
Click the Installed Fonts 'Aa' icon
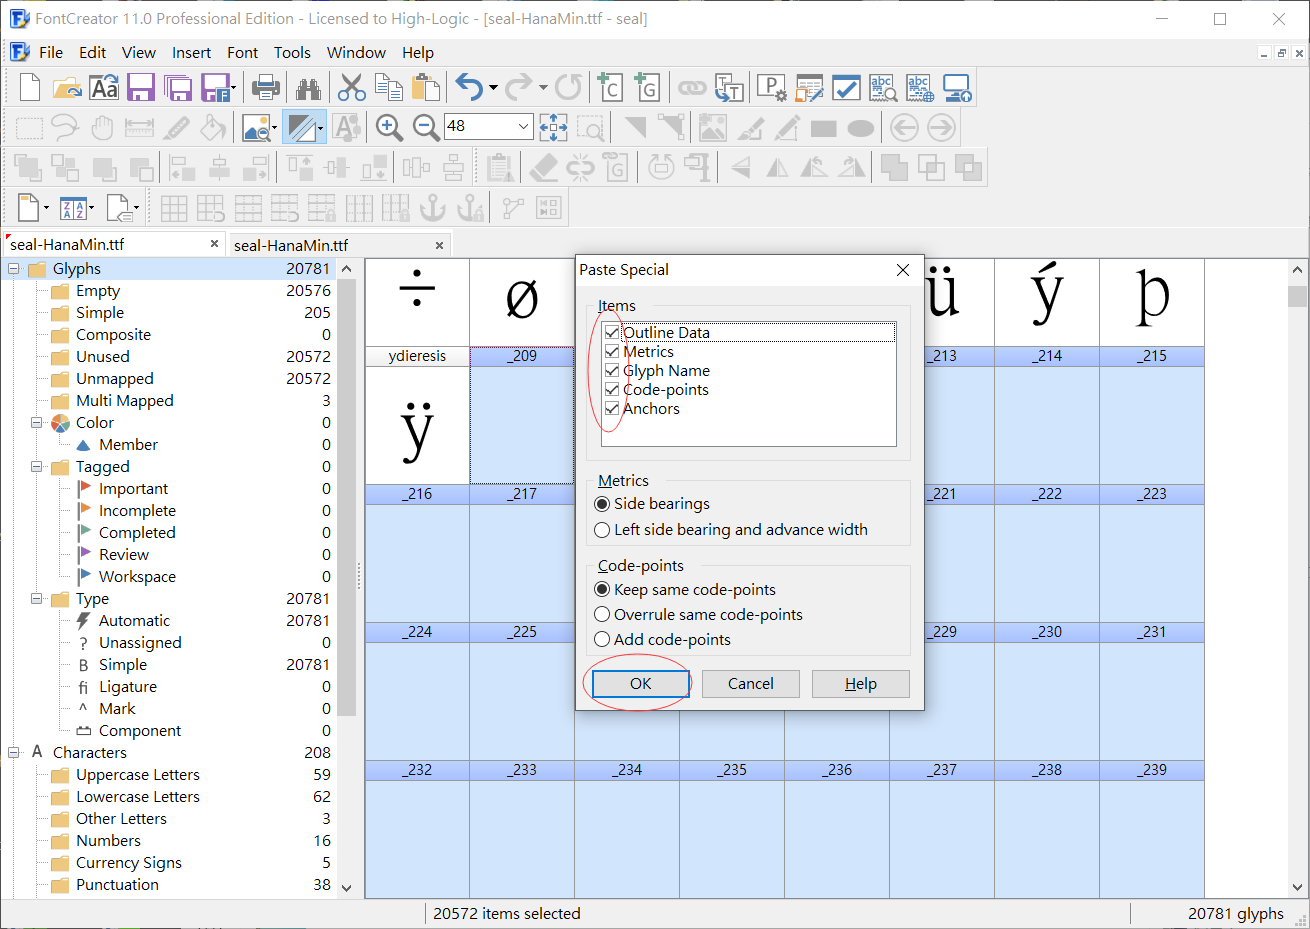click(104, 88)
